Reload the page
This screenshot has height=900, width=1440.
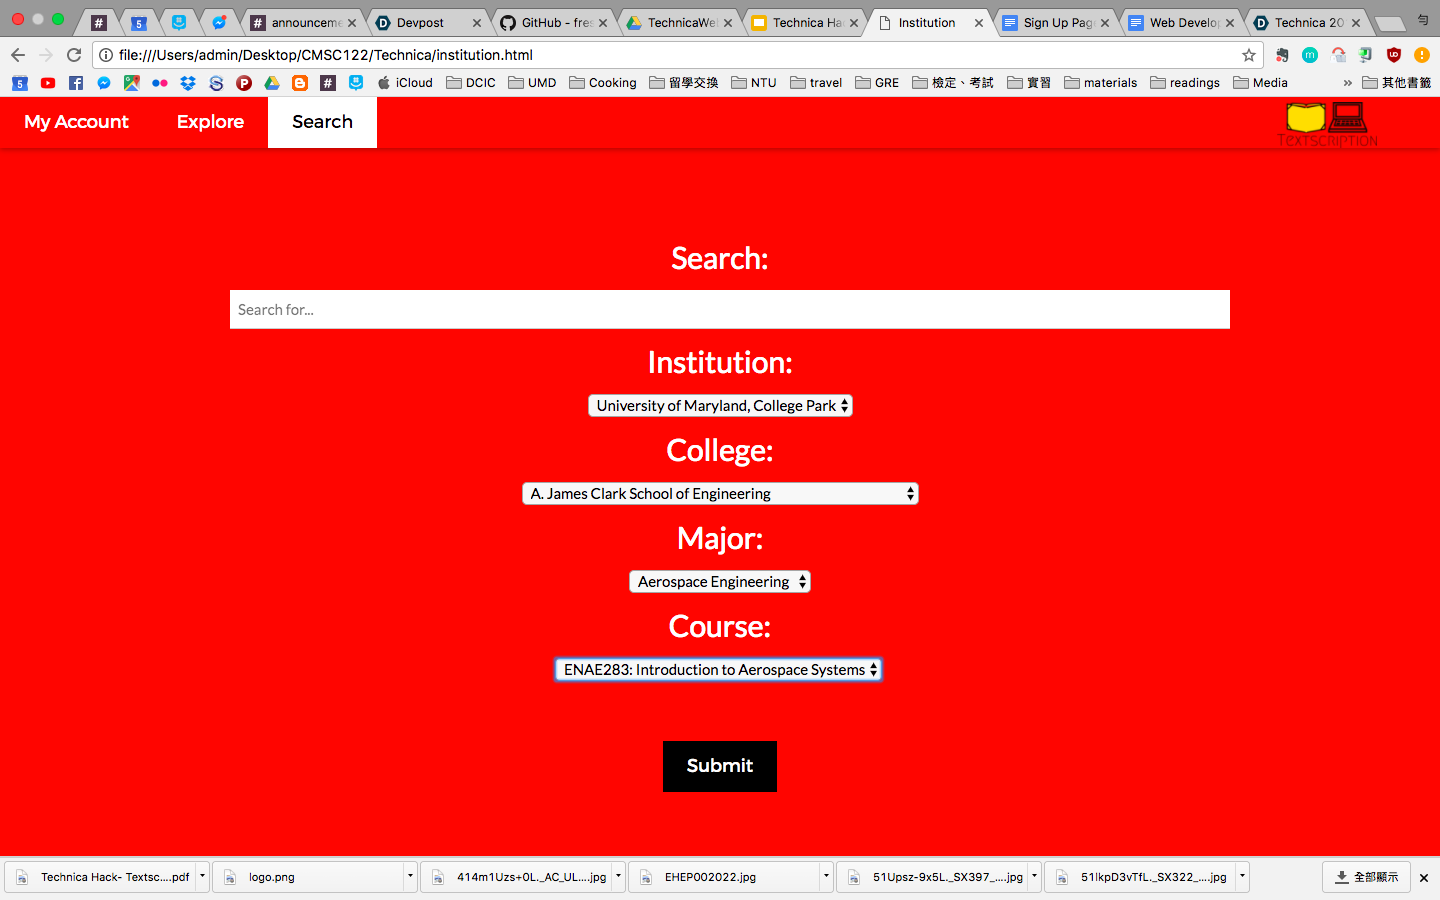pos(74,55)
